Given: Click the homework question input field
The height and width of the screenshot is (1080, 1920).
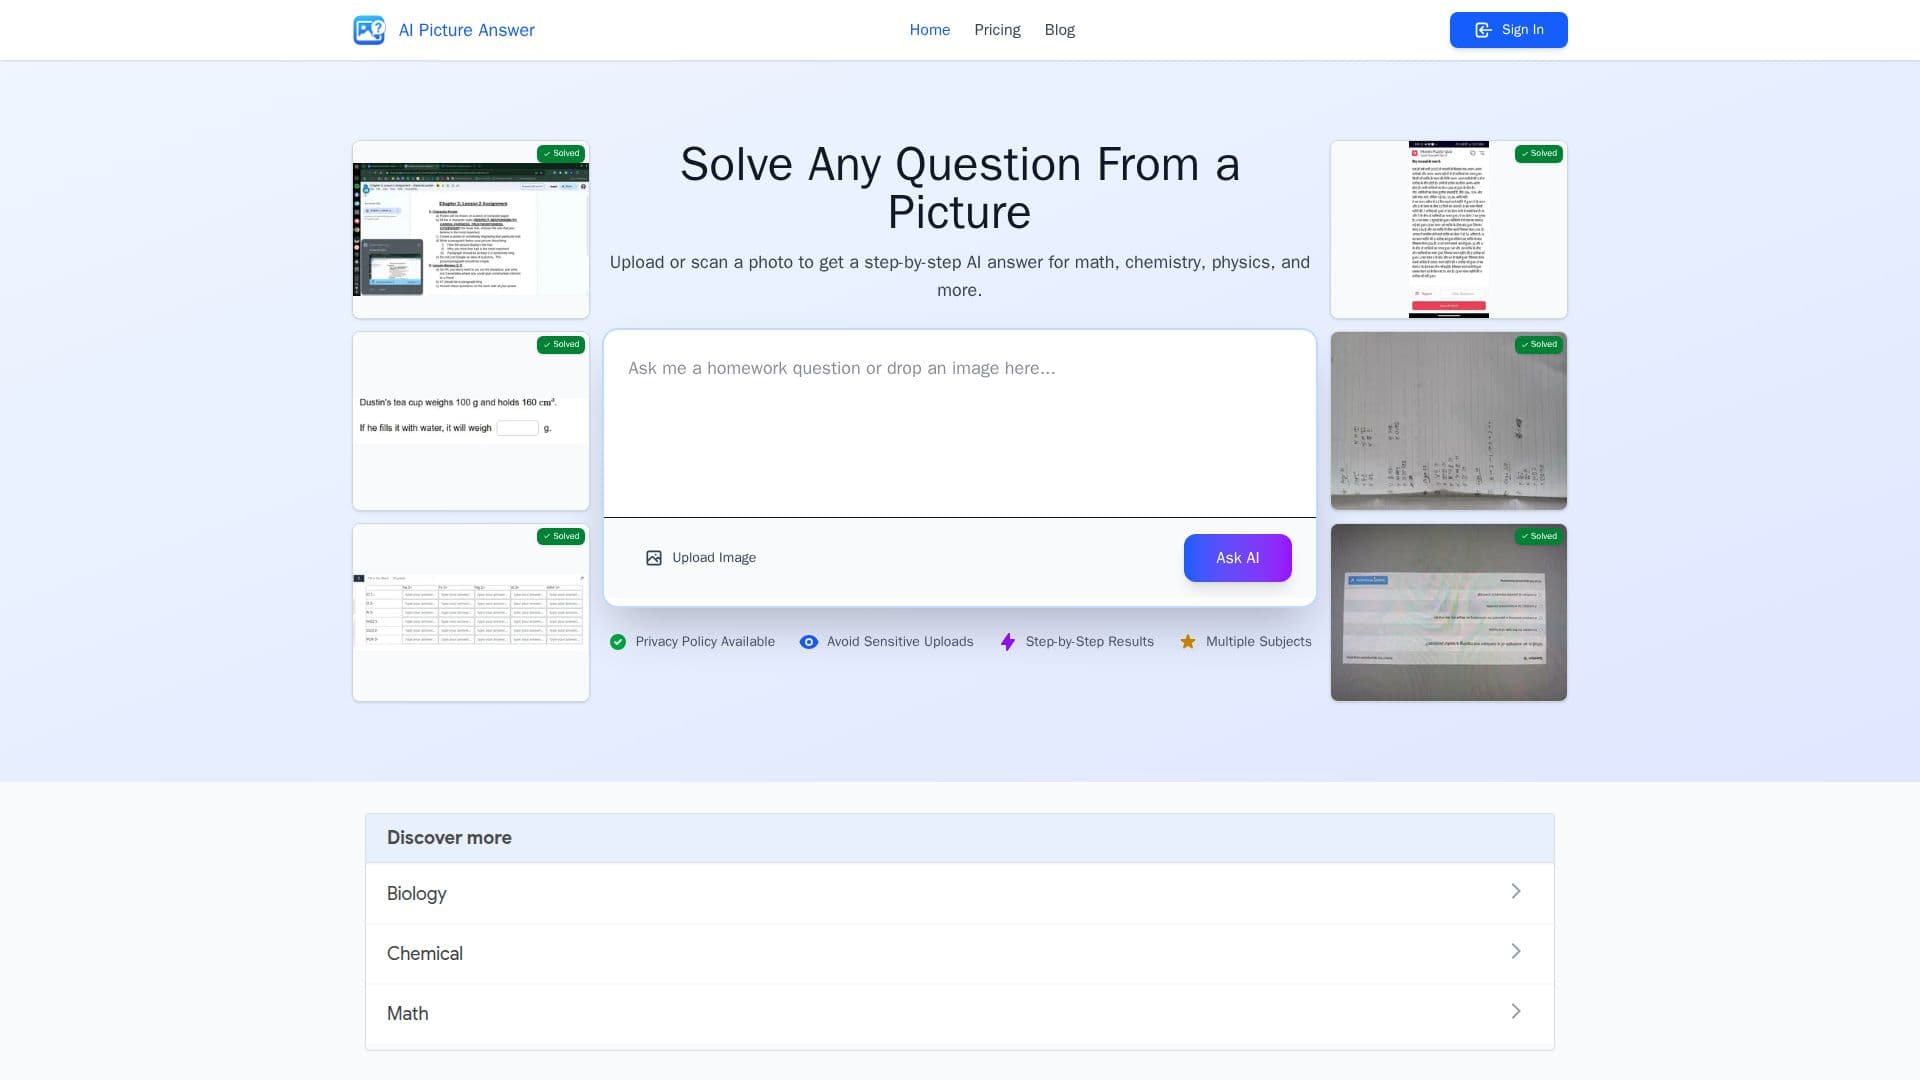Looking at the screenshot, I should (x=960, y=423).
